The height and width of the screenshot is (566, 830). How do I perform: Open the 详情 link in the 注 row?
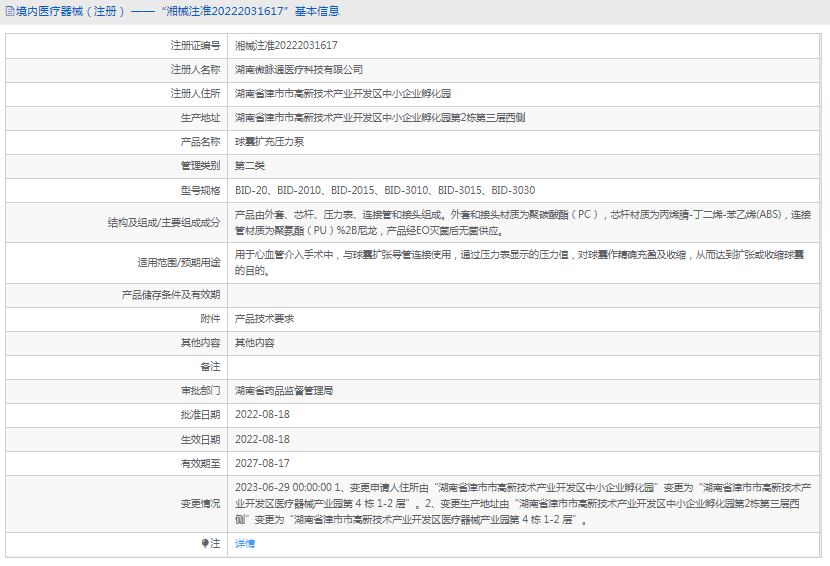[x=245, y=544]
